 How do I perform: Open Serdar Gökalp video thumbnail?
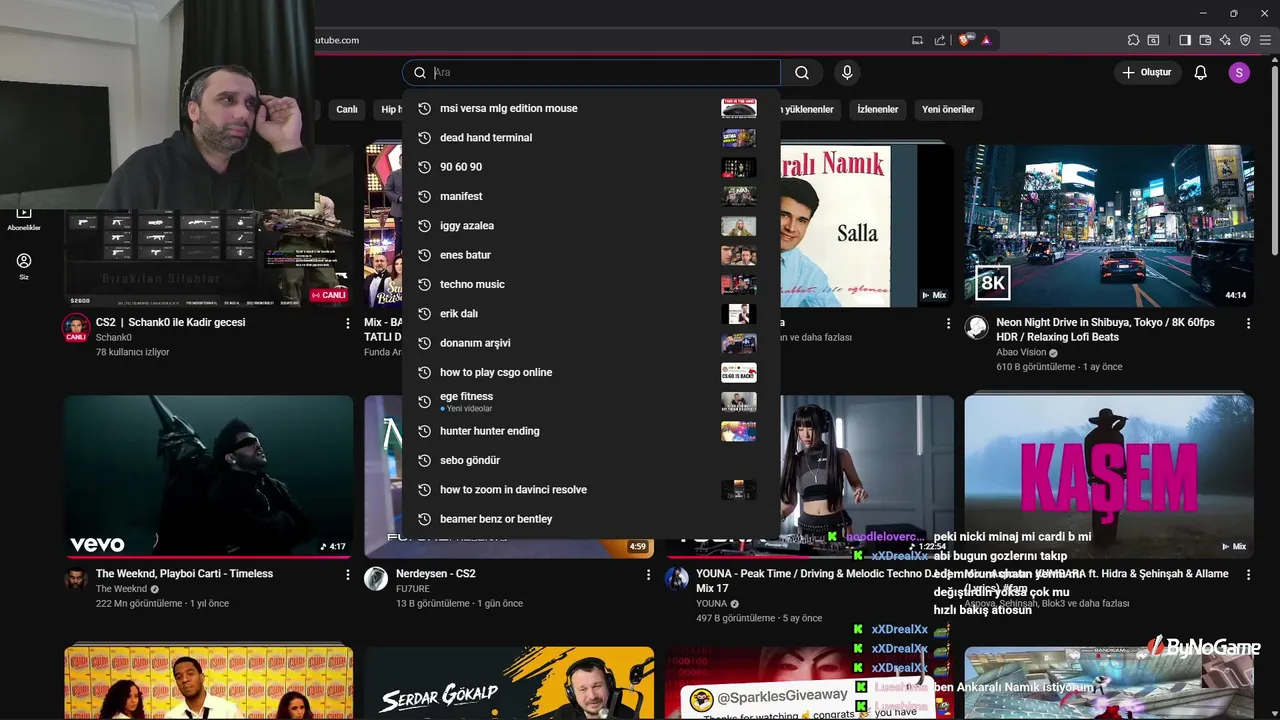(x=509, y=683)
